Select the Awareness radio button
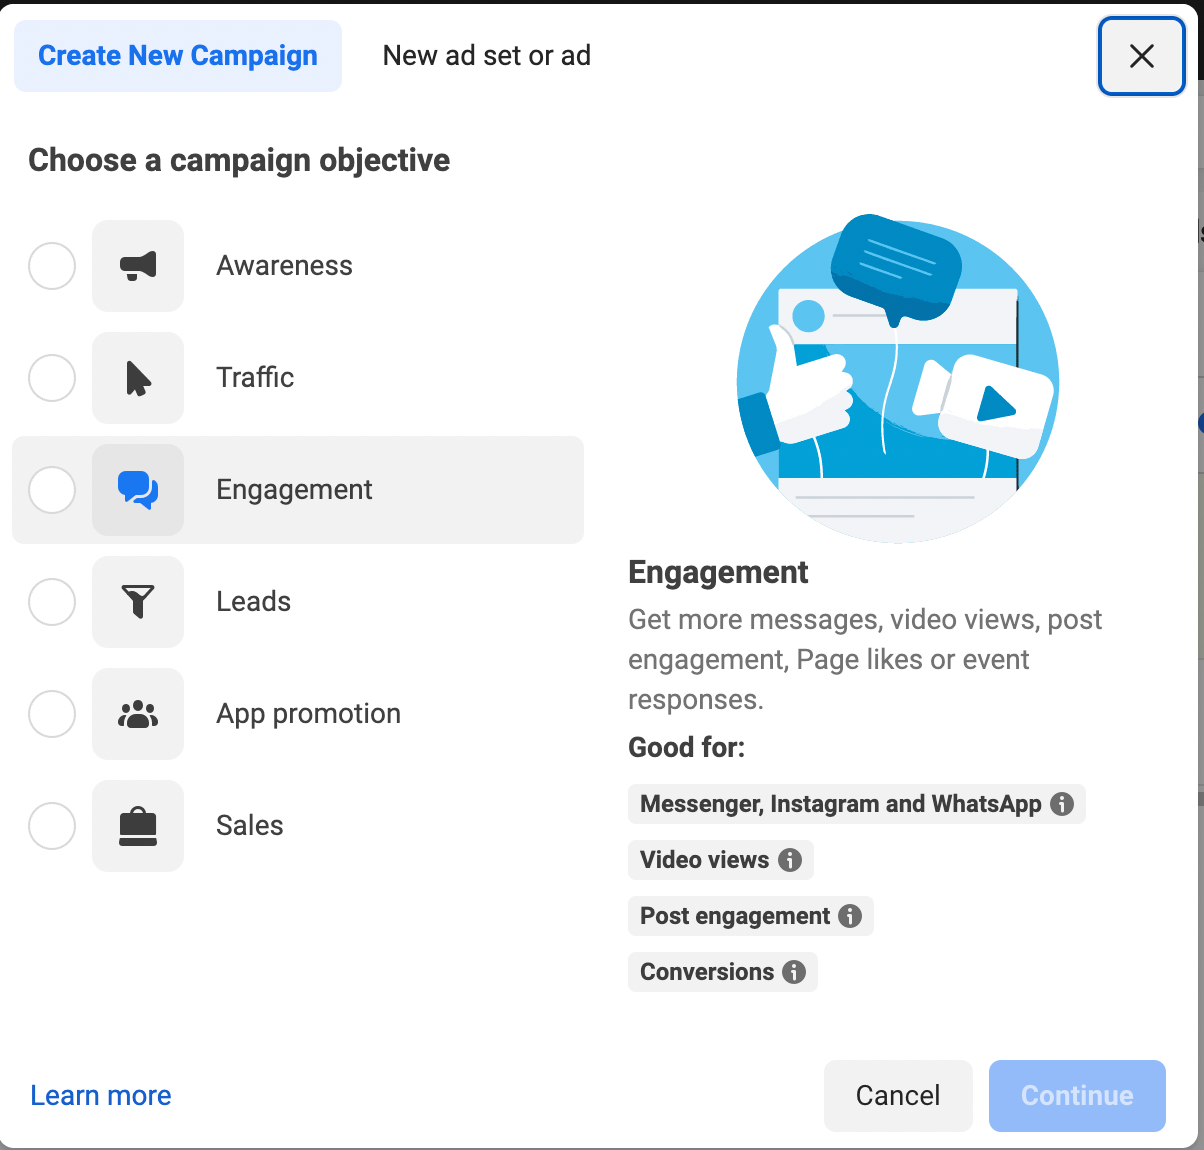 tap(52, 266)
